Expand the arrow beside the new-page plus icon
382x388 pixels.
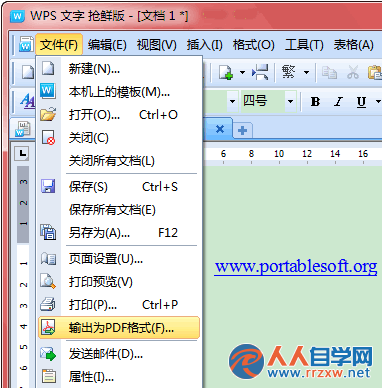coord(242,72)
